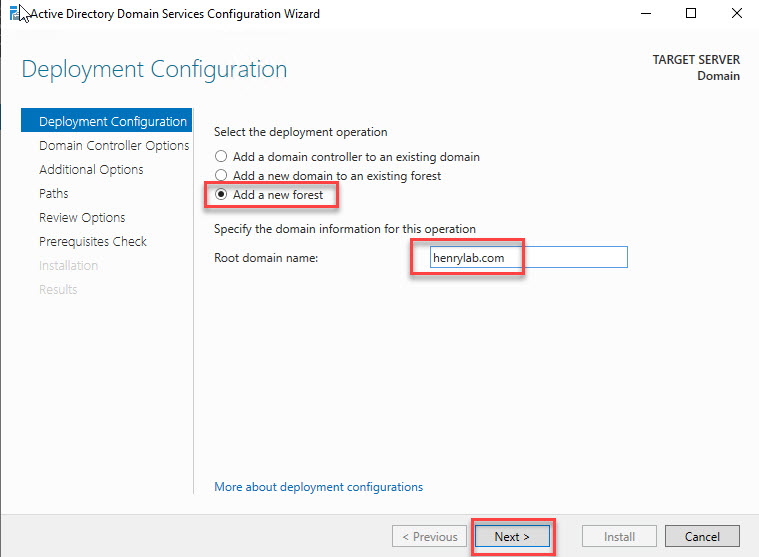Image resolution: width=759 pixels, height=557 pixels.
Task: Select 'Add a domain controller to an existing domain'
Action: 222,157
